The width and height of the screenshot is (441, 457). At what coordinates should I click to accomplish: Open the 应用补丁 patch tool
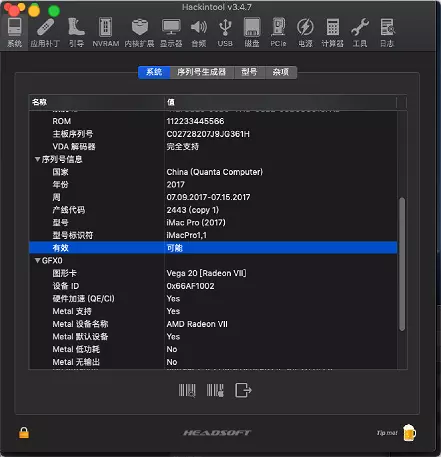(45, 33)
